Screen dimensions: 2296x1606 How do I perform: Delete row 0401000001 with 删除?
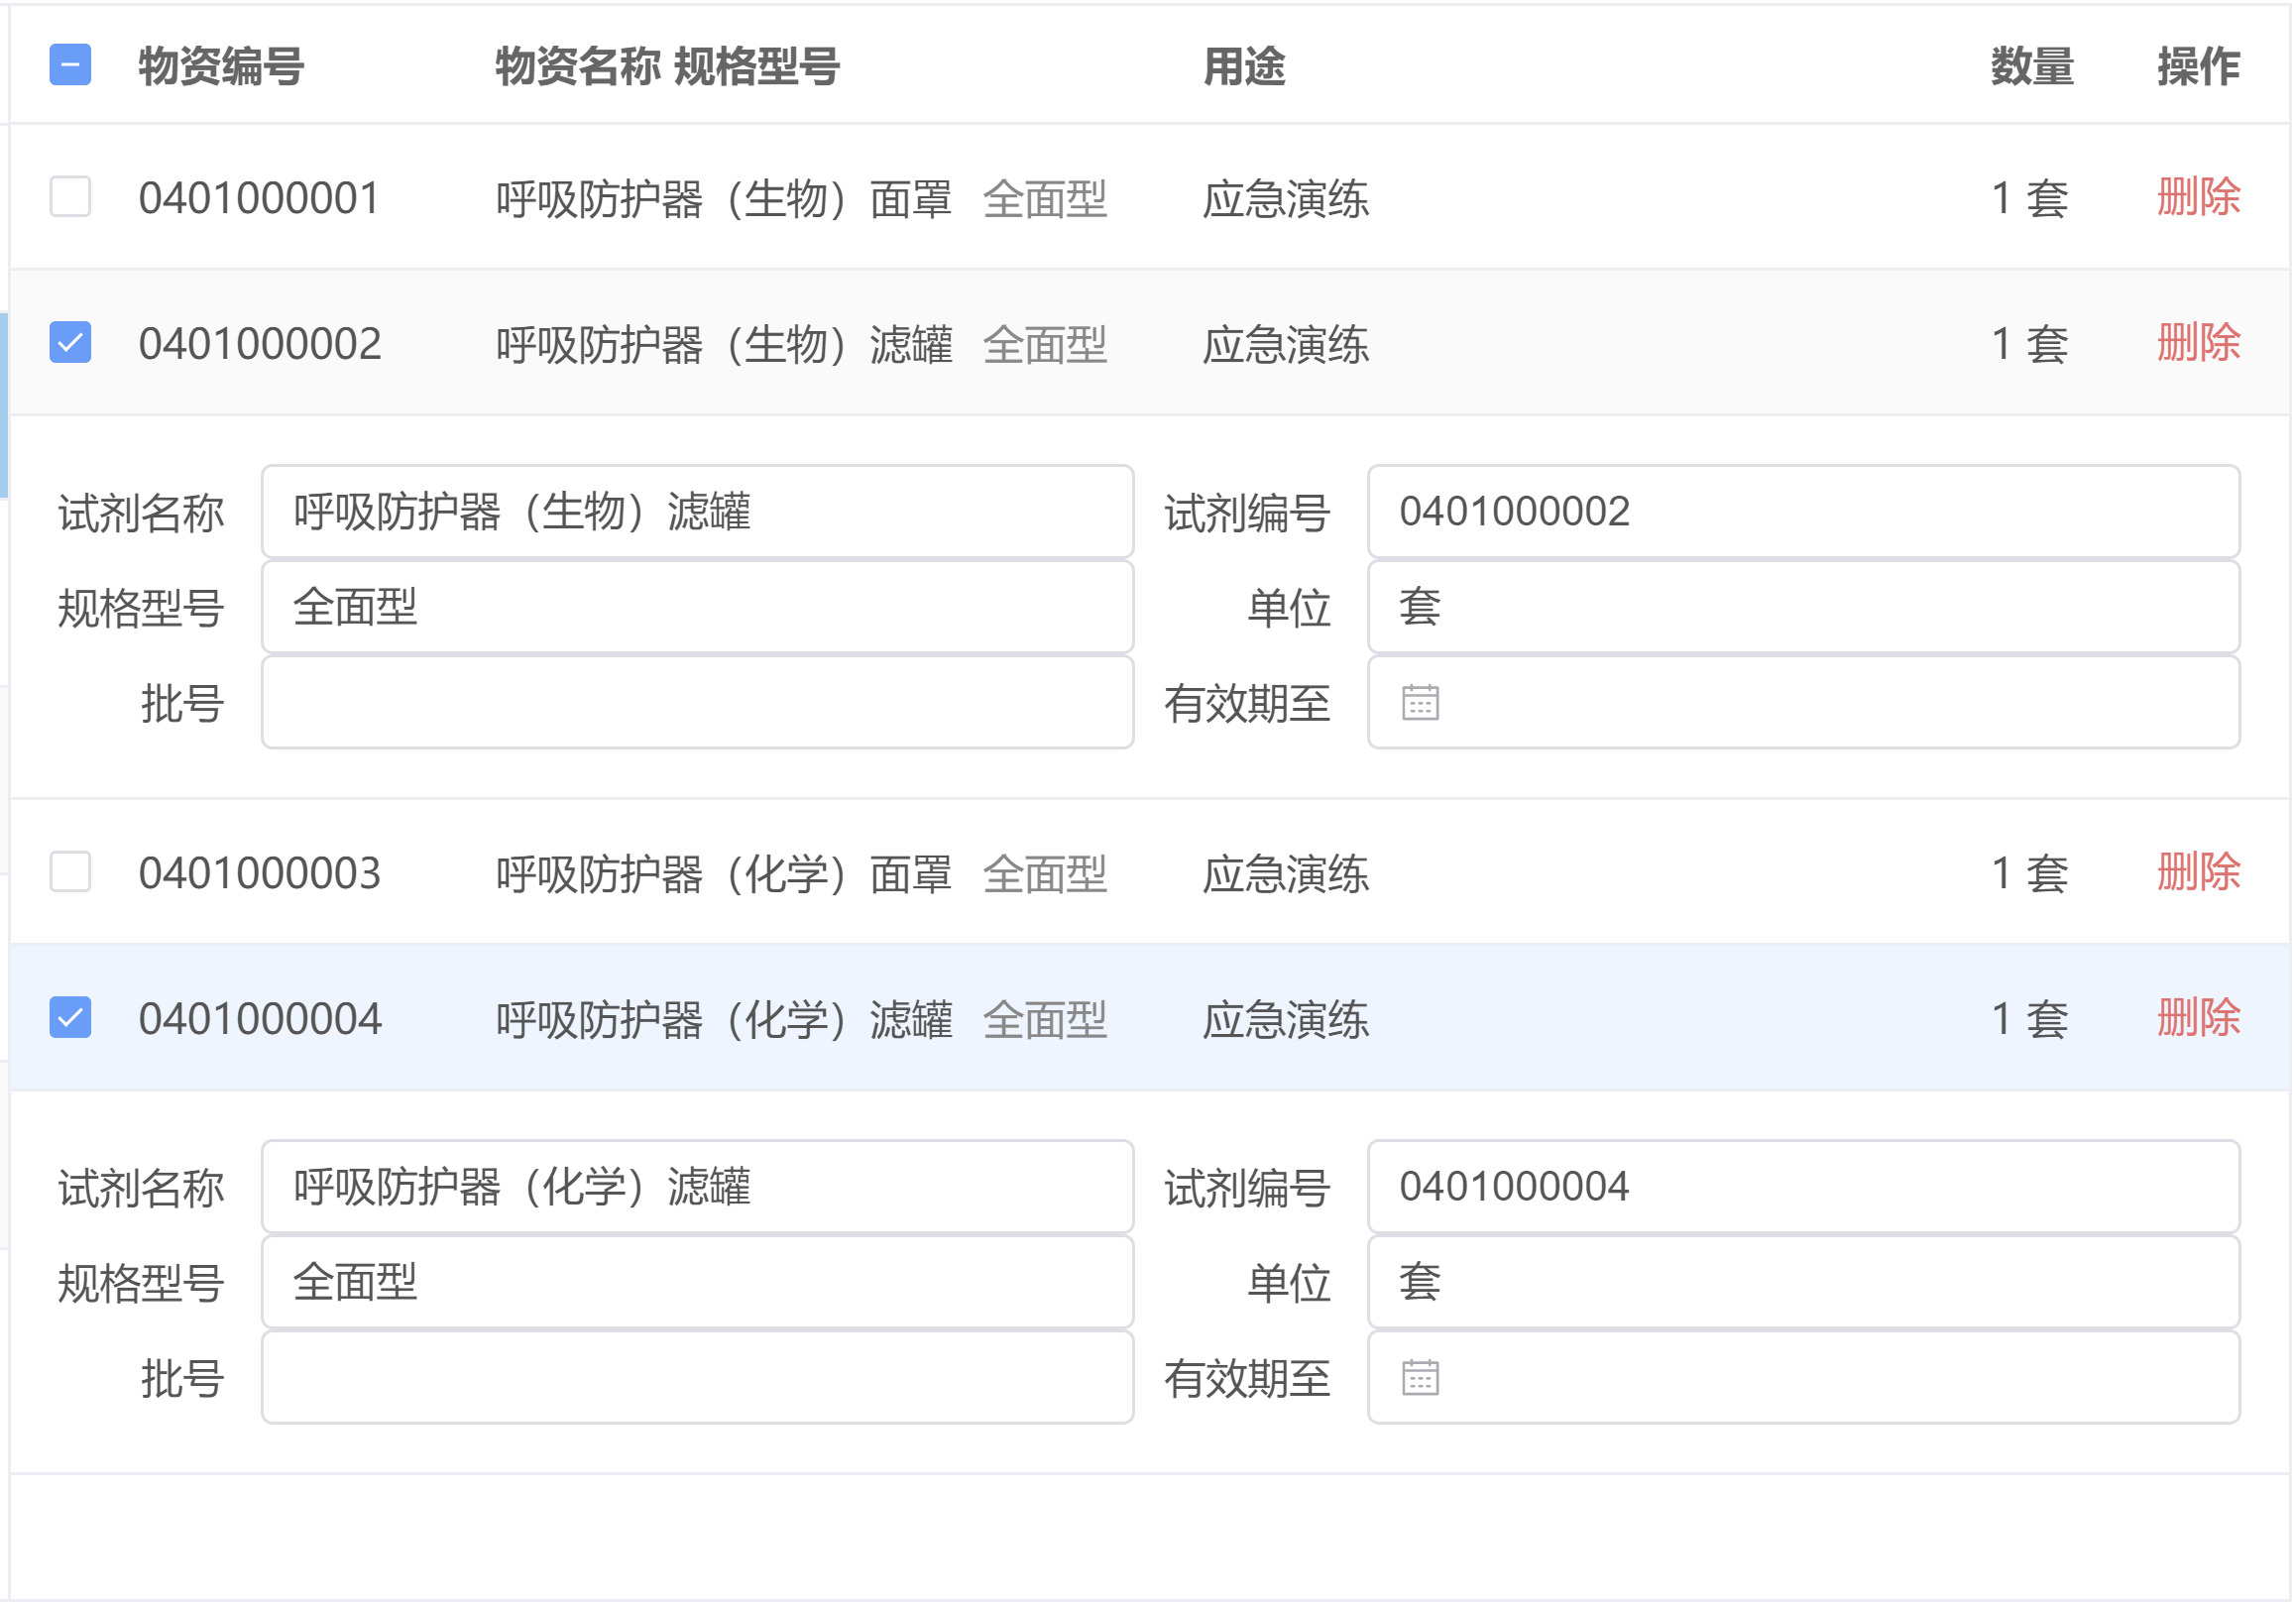(x=2198, y=197)
